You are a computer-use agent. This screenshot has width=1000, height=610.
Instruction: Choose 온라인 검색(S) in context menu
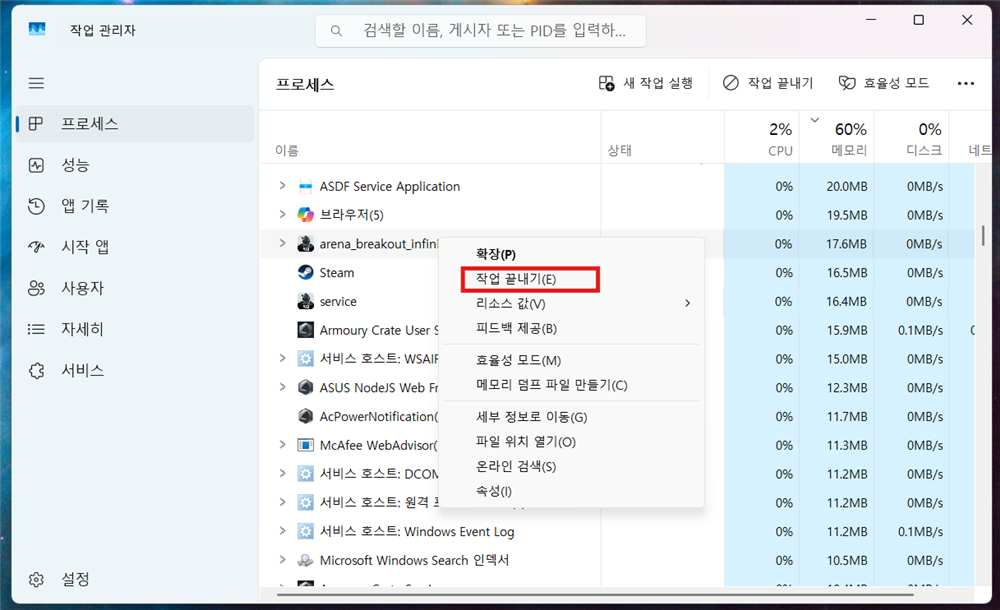571,466
